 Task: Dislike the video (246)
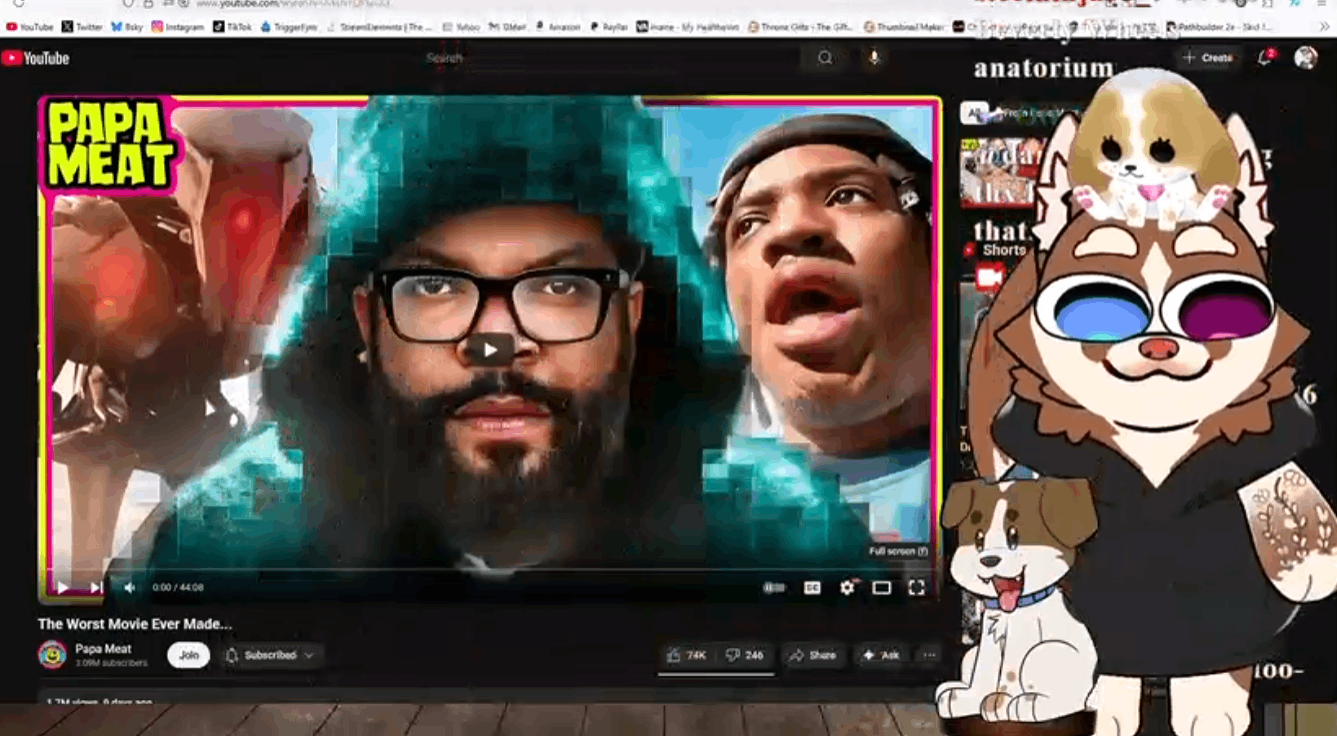(x=744, y=655)
